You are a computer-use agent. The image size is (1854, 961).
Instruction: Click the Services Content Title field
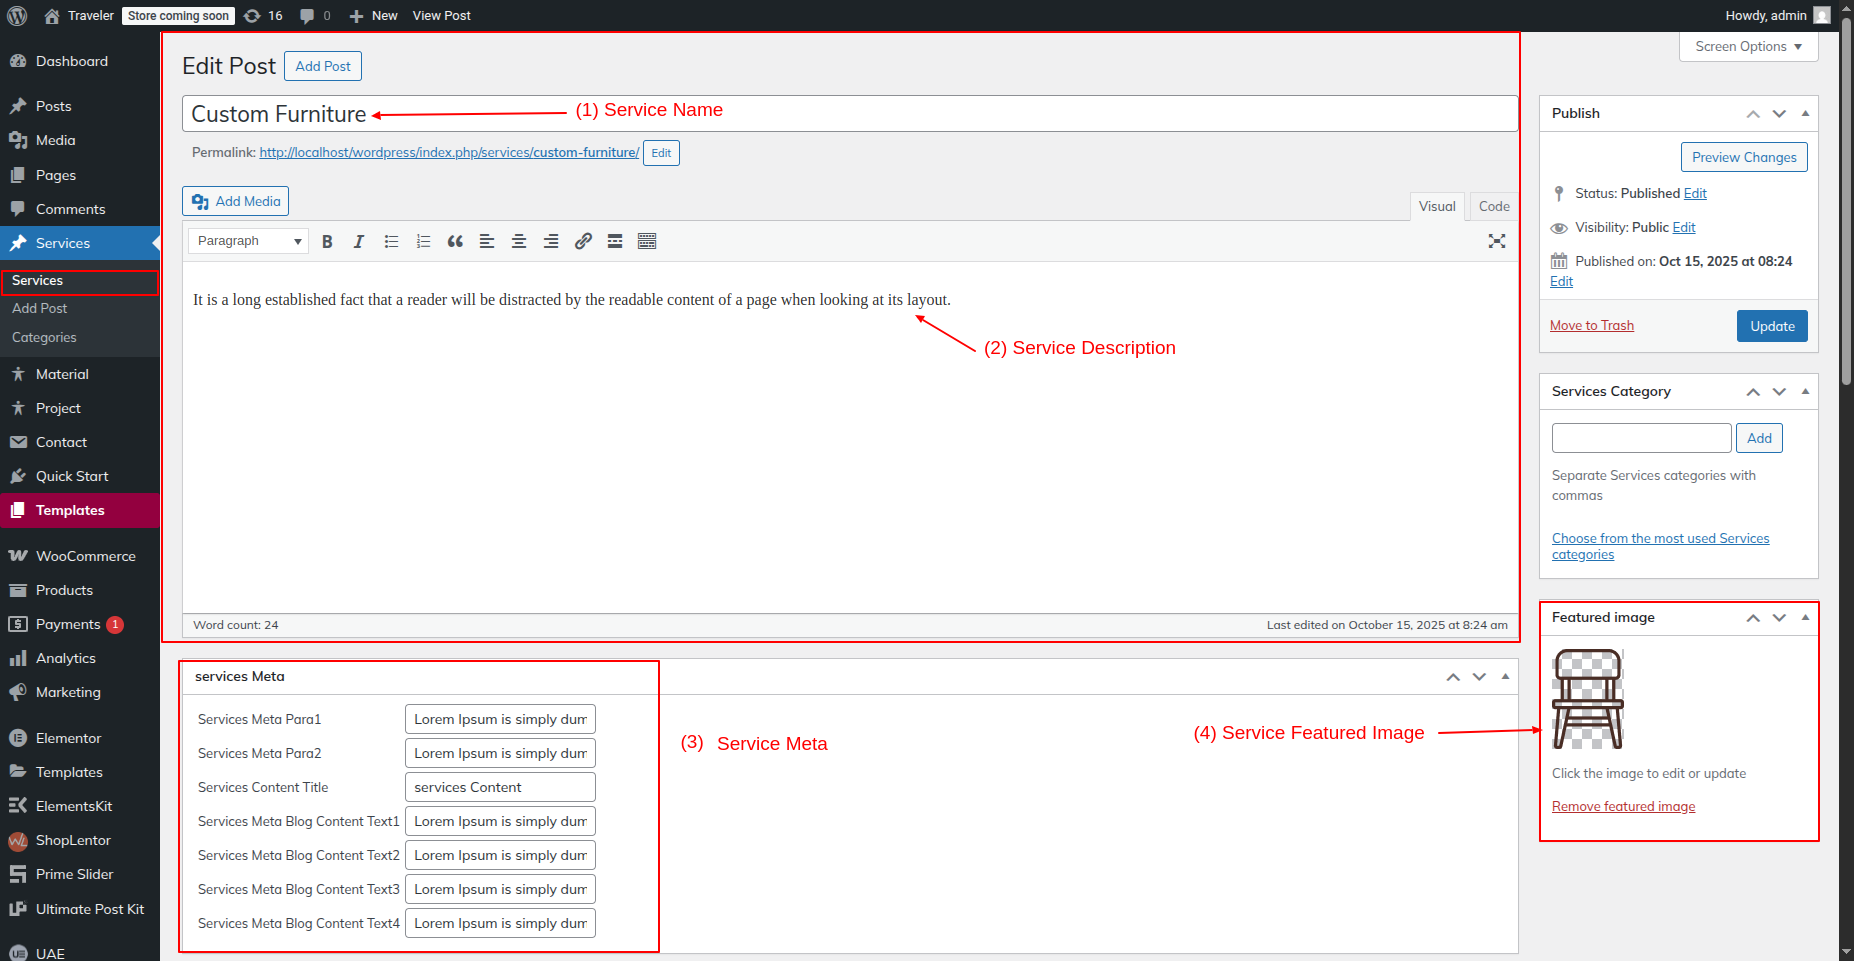pyautogui.click(x=500, y=787)
